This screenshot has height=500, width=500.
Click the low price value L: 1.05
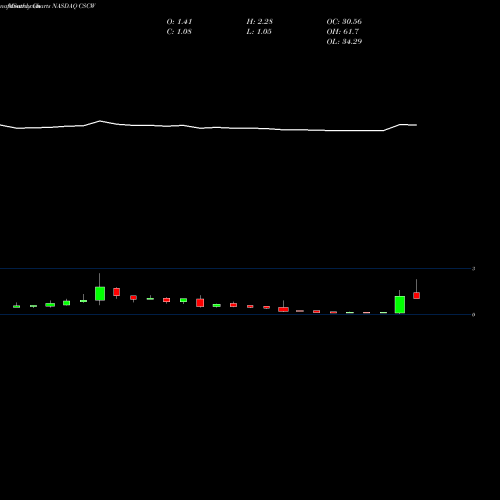(x=259, y=32)
